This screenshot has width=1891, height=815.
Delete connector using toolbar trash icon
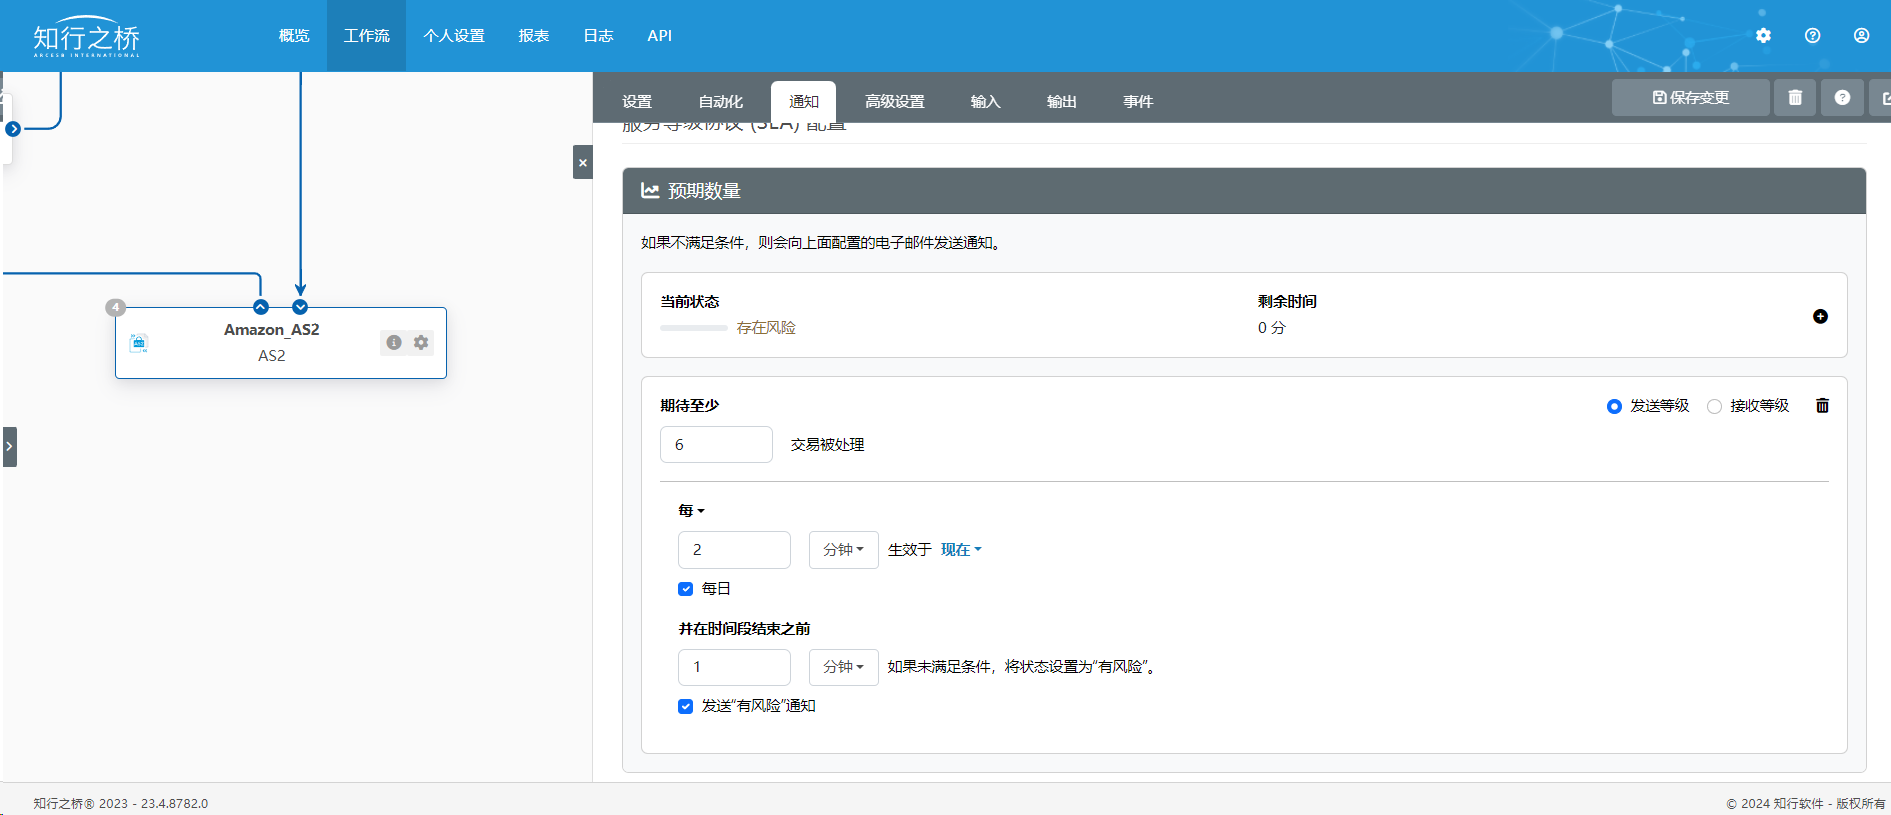[x=1795, y=98]
